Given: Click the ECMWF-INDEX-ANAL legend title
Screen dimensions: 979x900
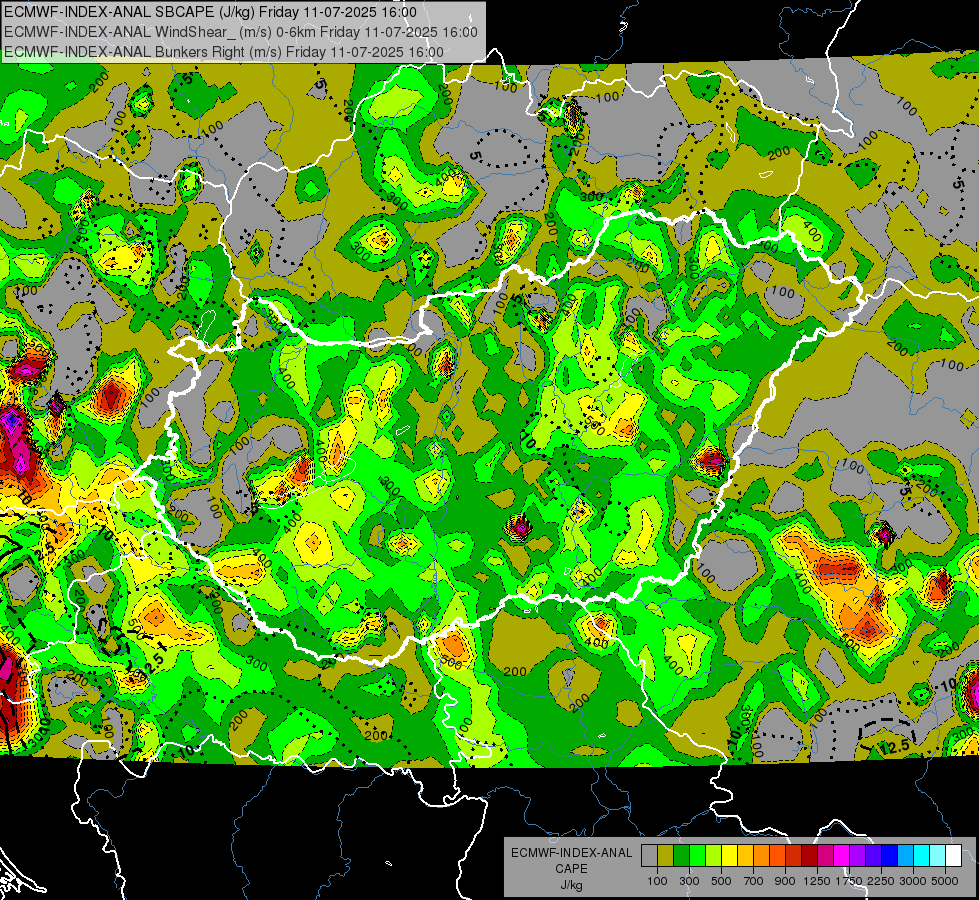Looking at the screenshot, I should pos(571,853).
